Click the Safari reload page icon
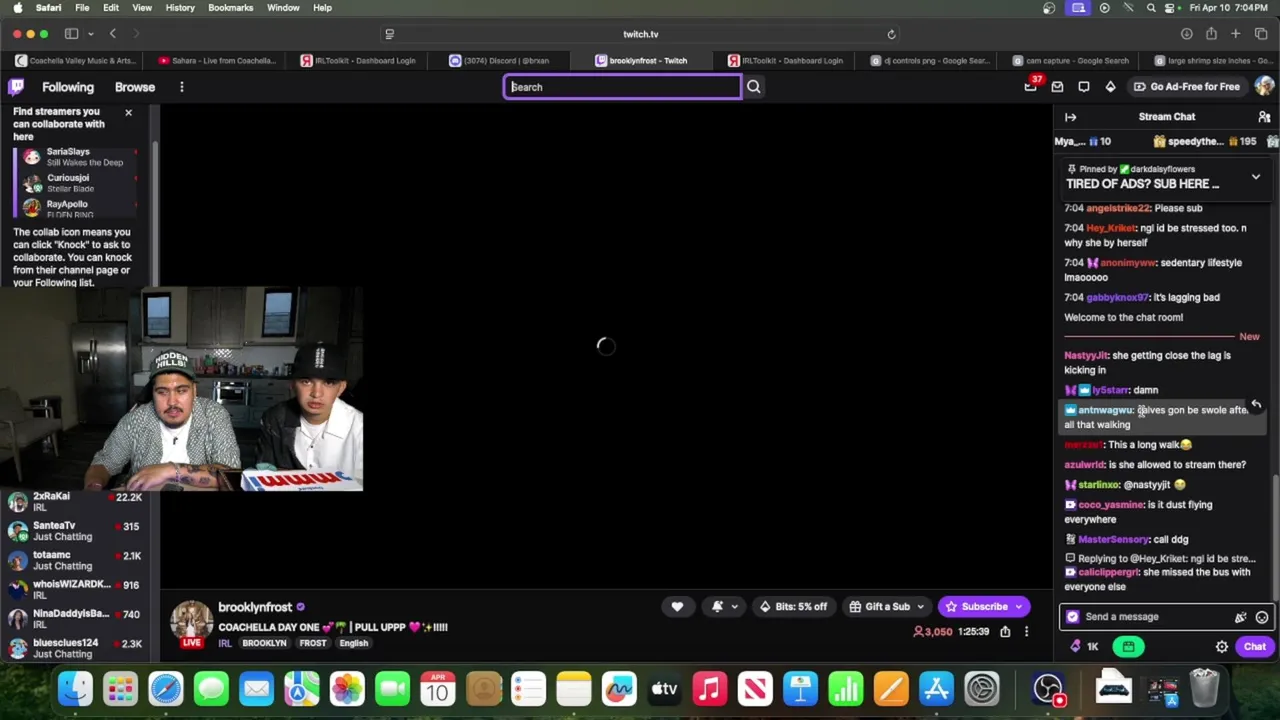 [891, 34]
